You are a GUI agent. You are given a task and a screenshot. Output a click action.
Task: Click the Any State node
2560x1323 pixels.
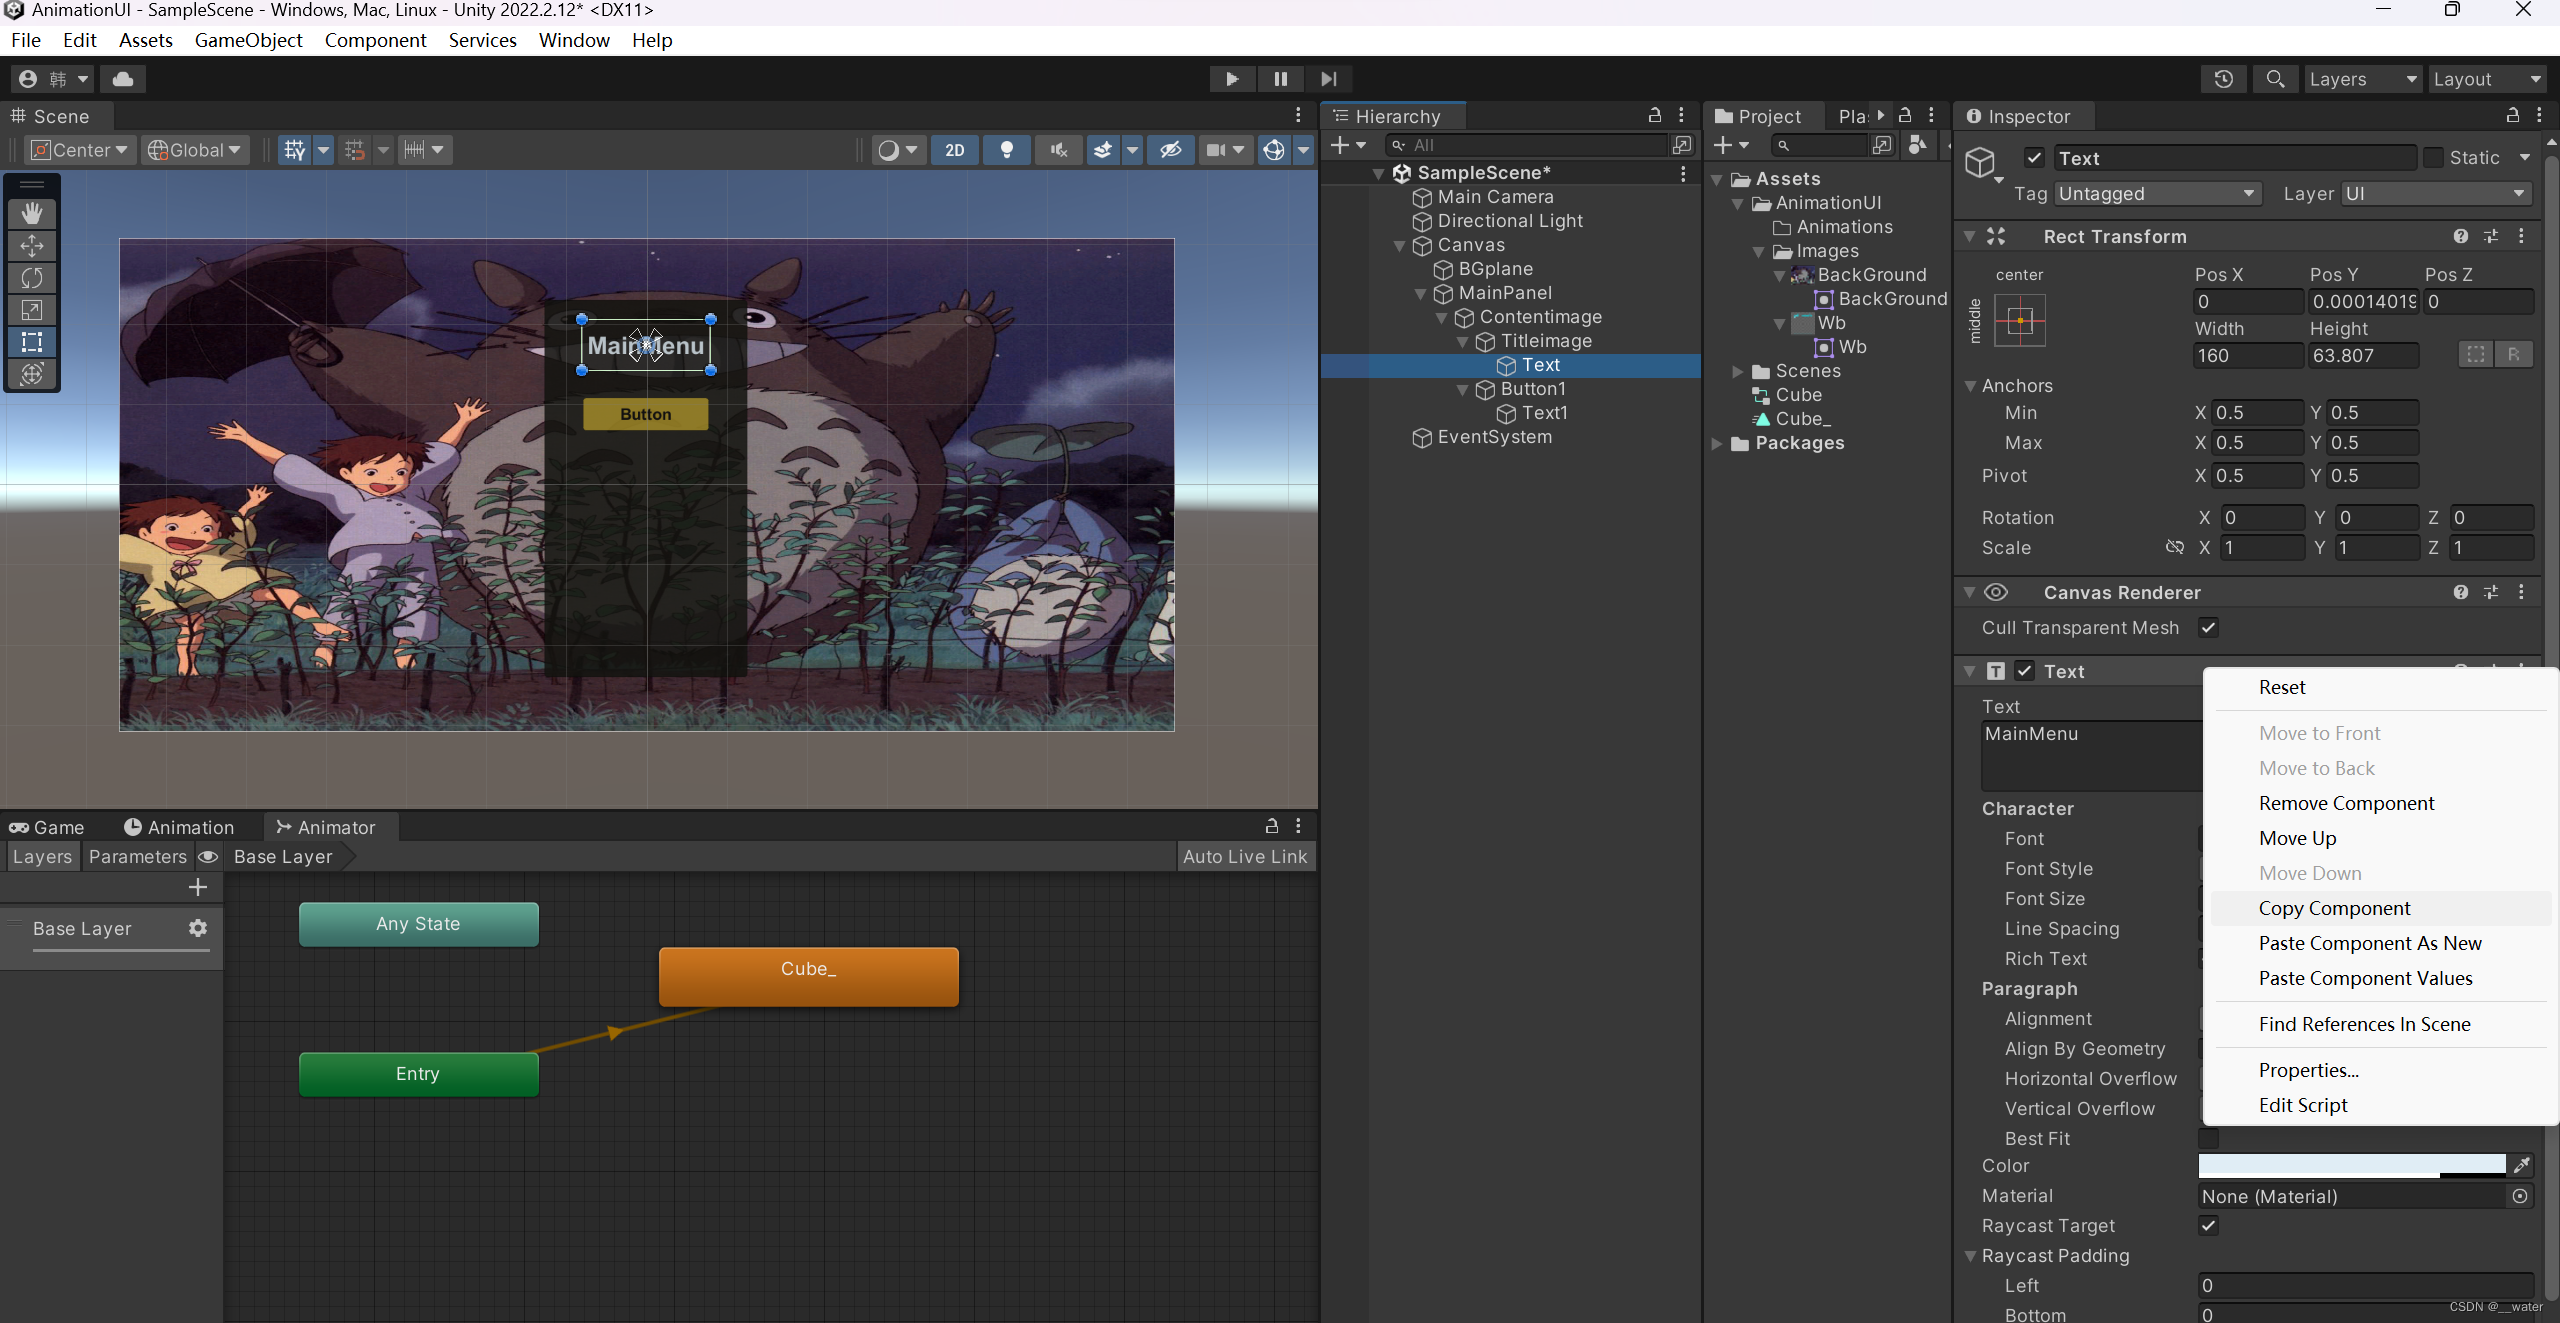[418, 924]
